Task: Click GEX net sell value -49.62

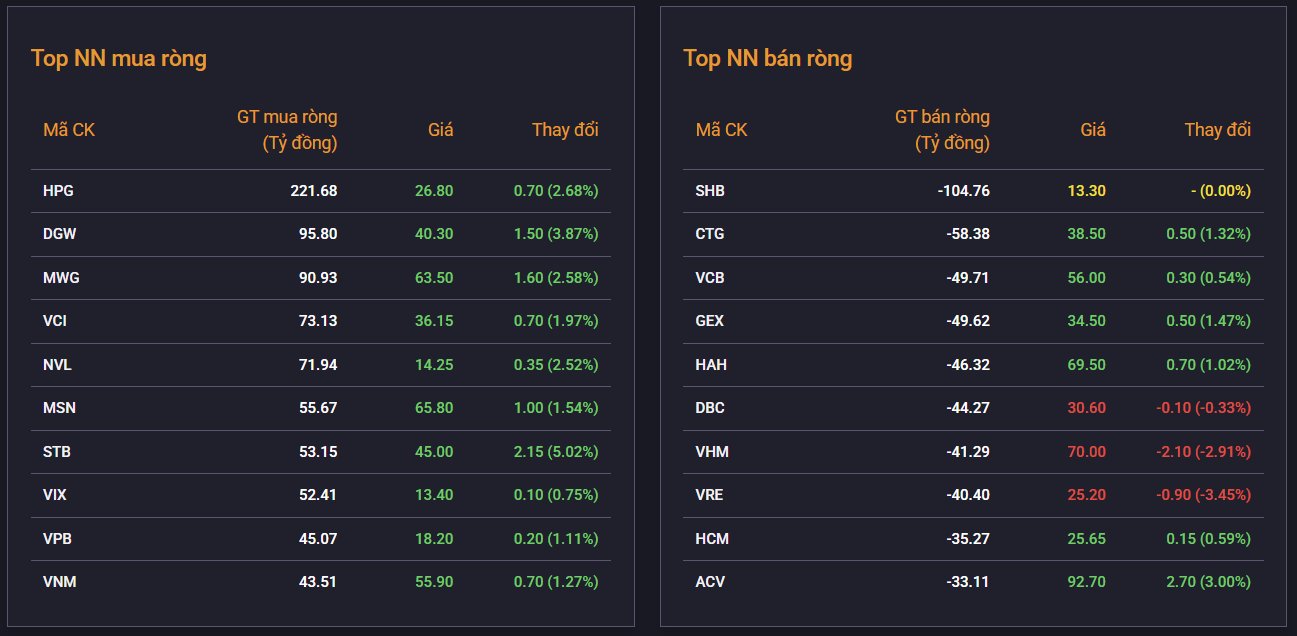Action: click(968, 321)
